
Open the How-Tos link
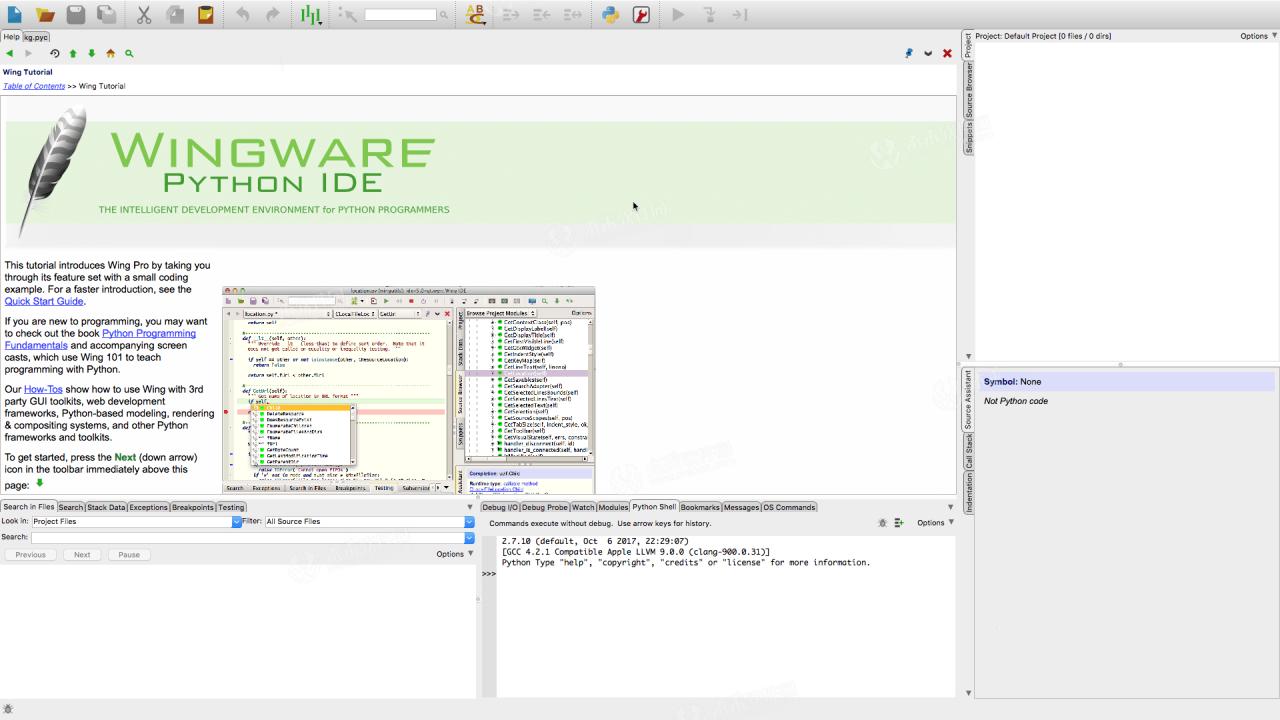(x=44, y=389)
